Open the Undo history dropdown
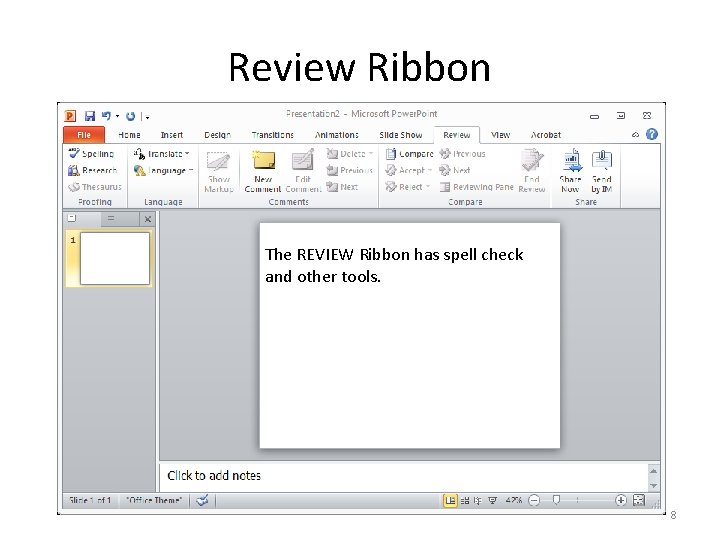The height and width of the screenshot is (540, 720). 118,116
